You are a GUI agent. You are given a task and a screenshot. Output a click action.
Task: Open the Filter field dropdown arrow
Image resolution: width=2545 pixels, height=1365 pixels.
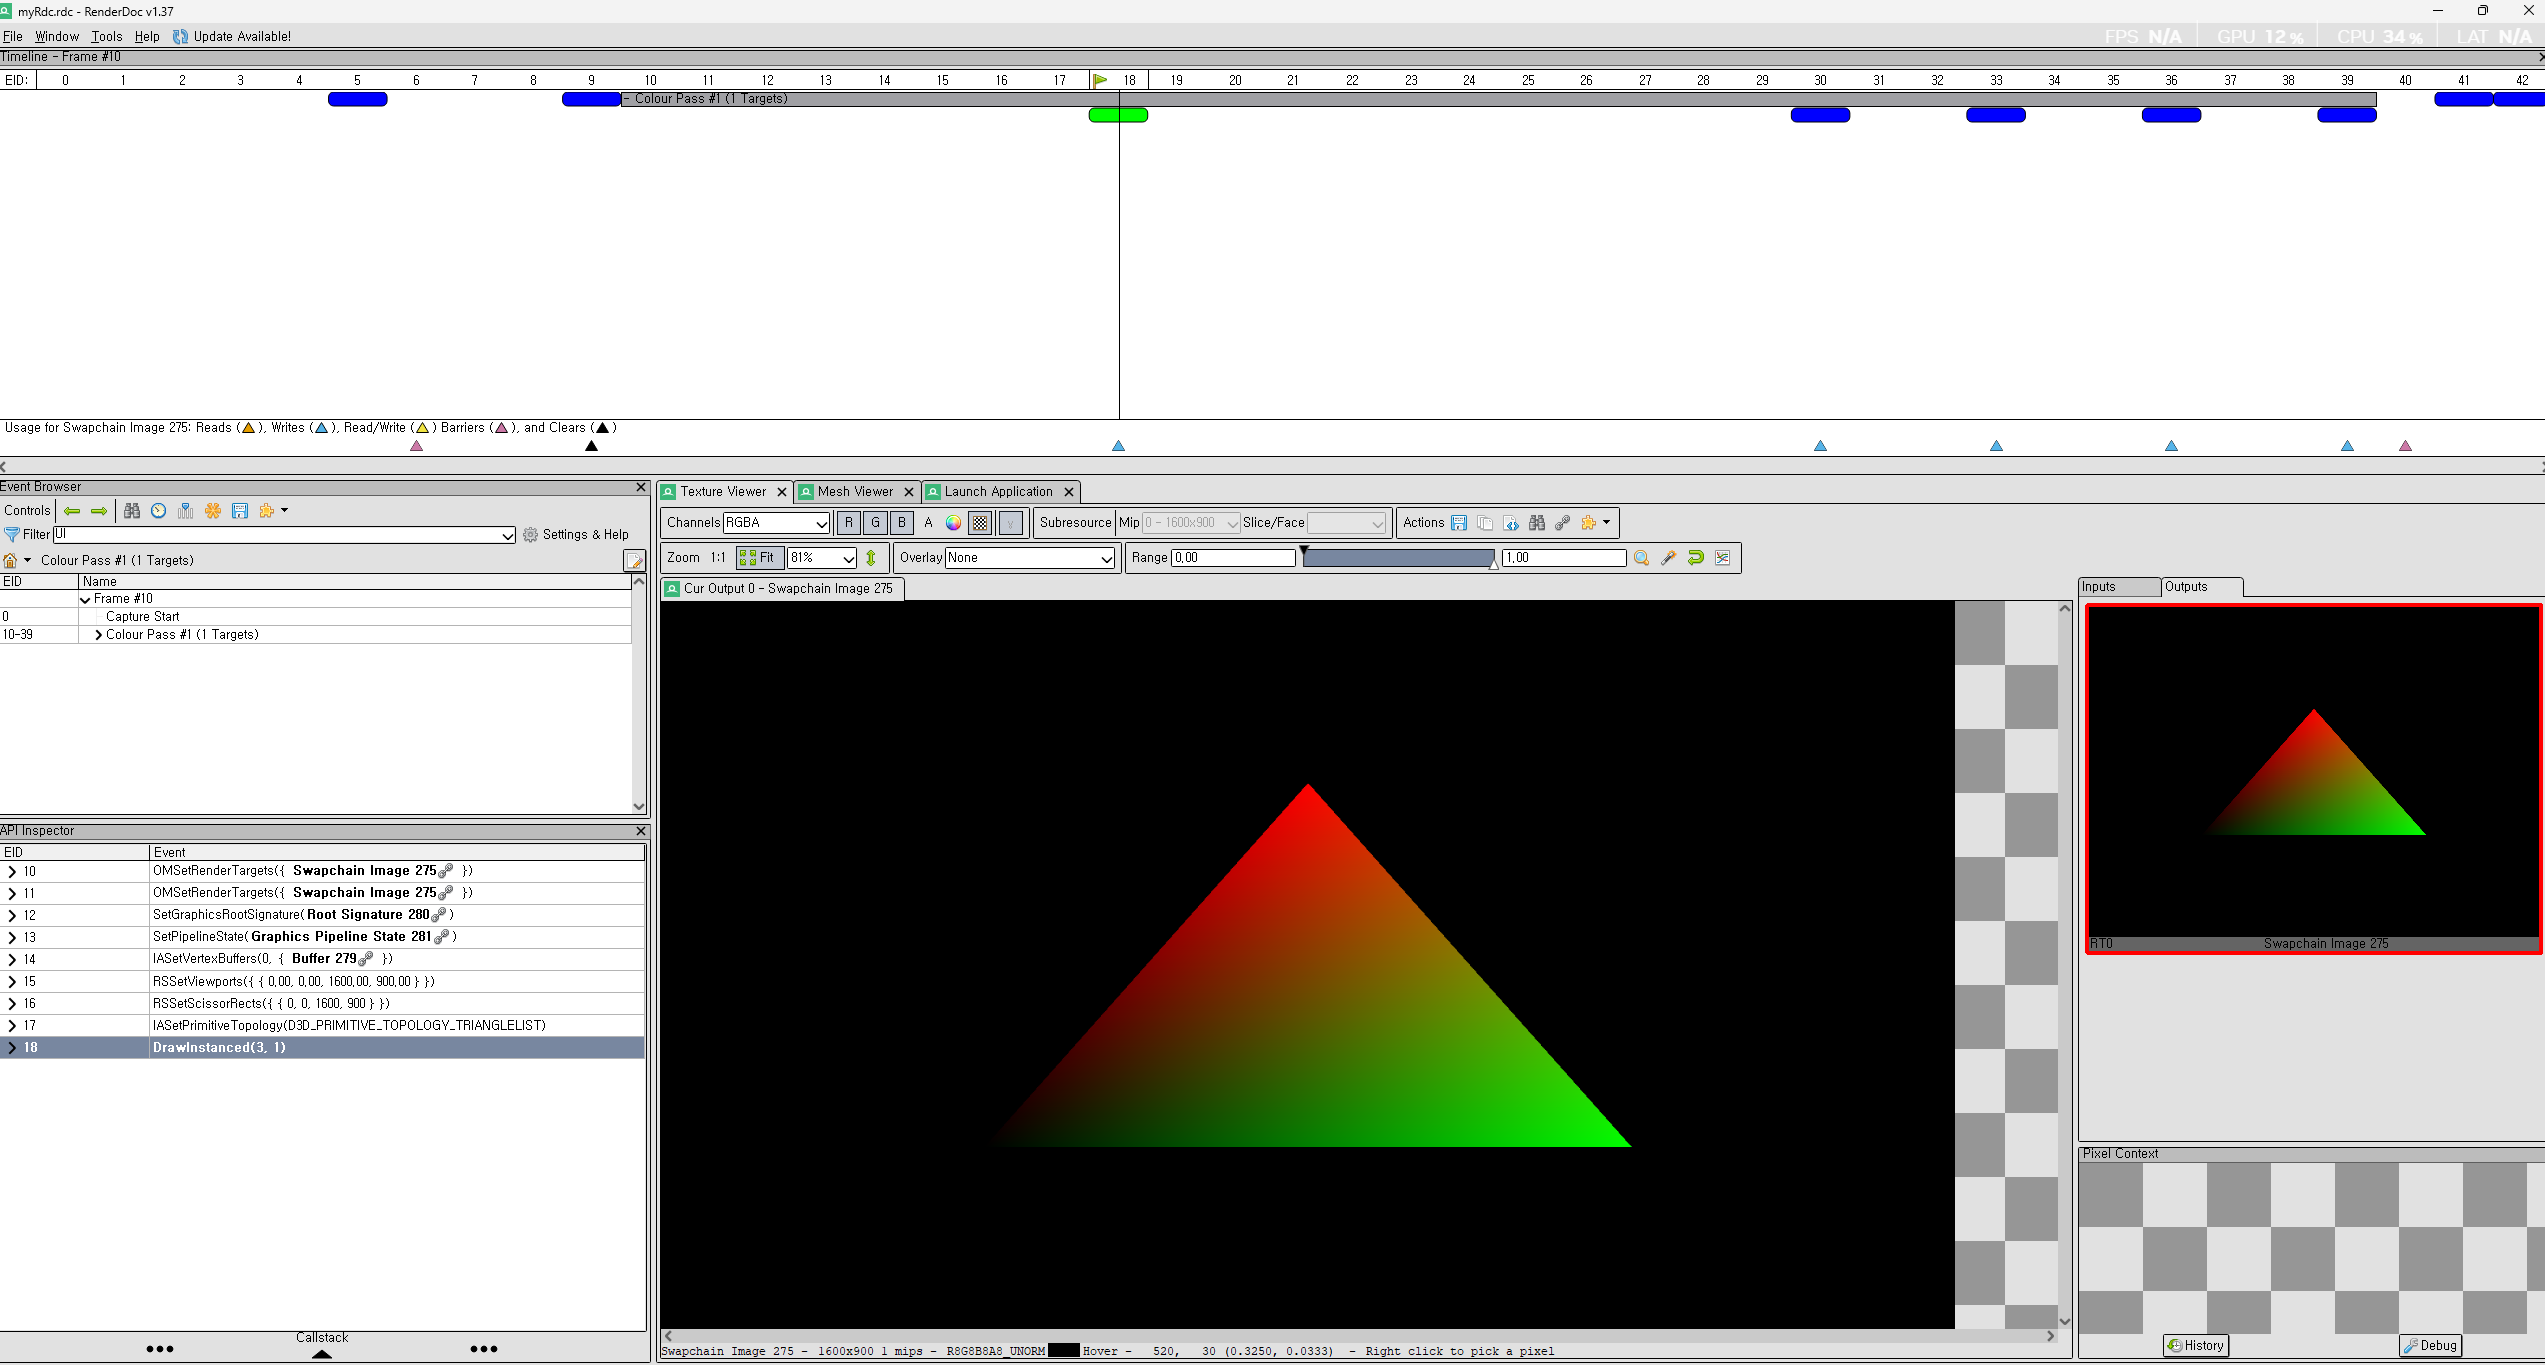pos(507,535)
